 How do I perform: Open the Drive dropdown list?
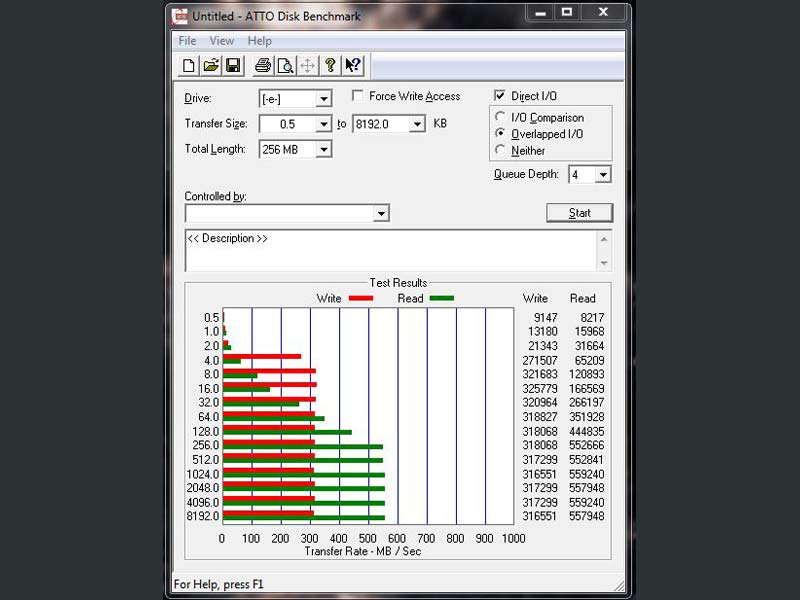[x=323, y=99]
